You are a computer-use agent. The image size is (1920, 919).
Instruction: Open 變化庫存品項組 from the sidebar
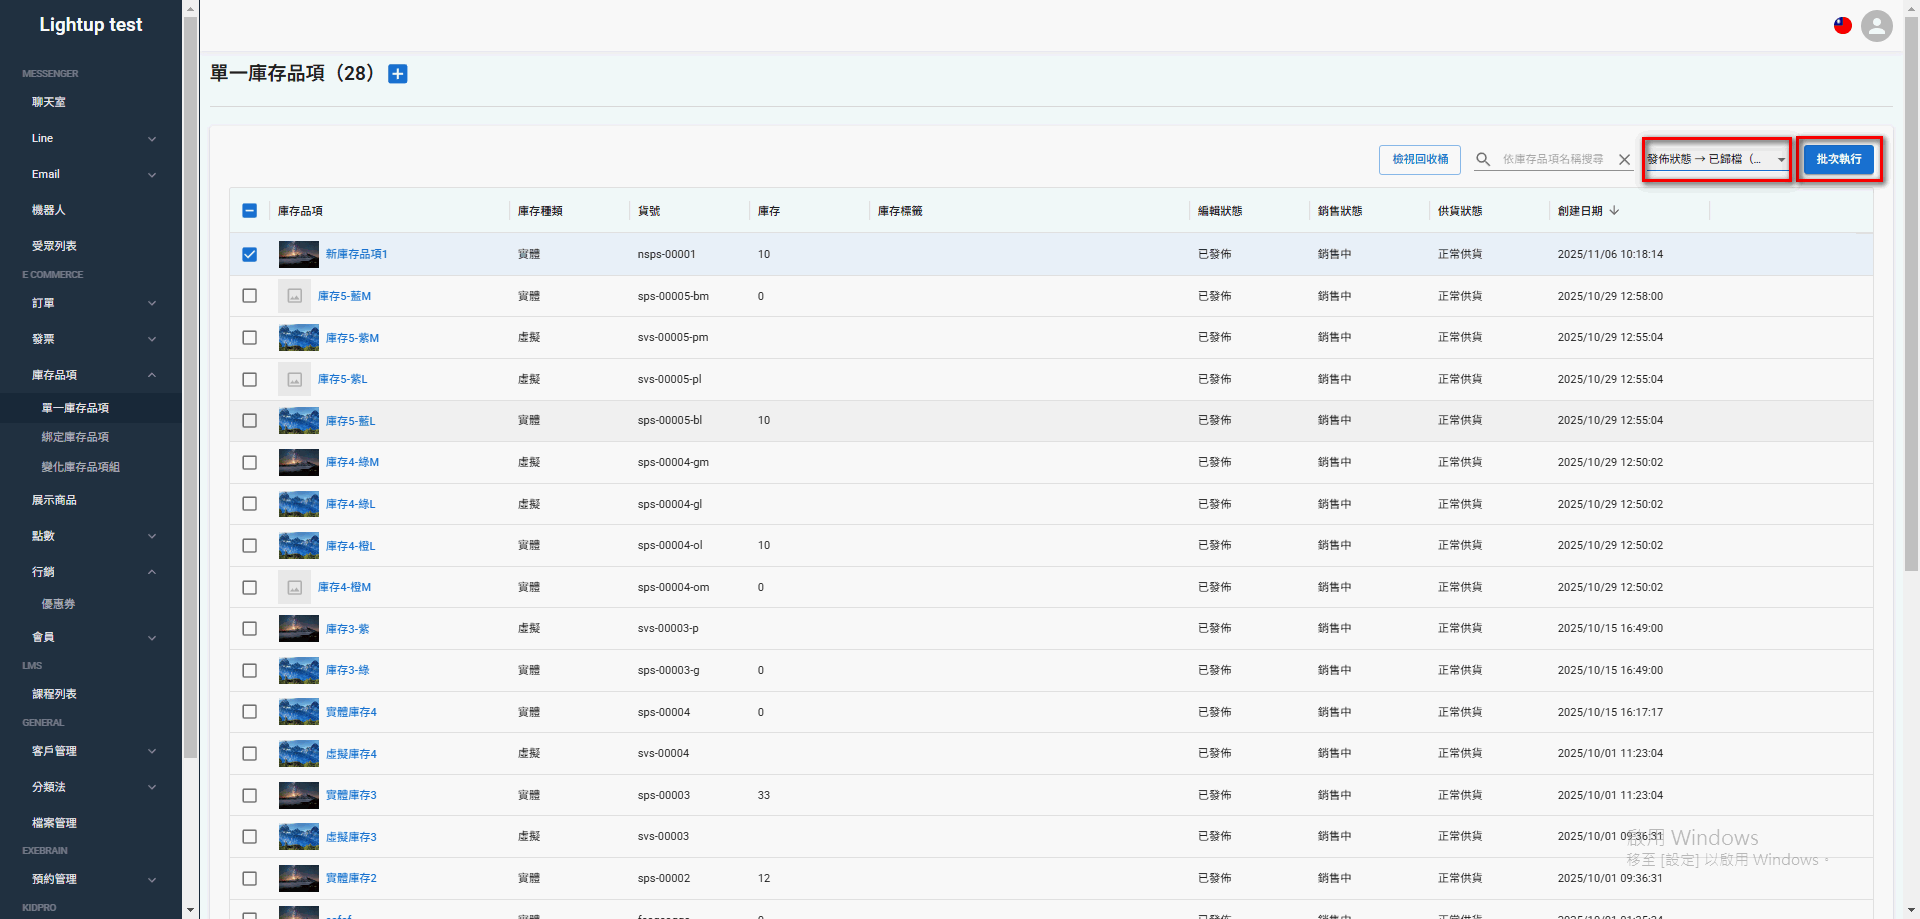pos(81,466)
